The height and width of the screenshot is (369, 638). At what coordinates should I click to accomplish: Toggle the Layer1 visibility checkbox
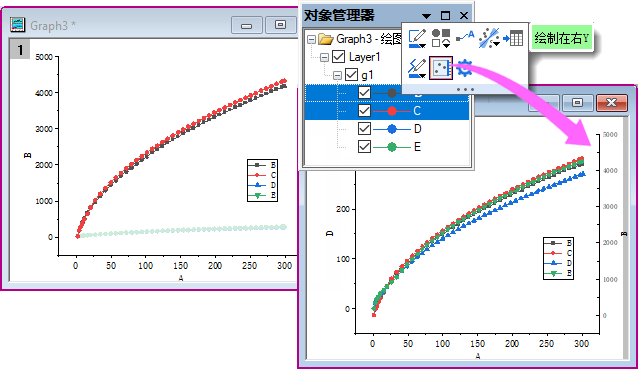(x=339, y=57)
